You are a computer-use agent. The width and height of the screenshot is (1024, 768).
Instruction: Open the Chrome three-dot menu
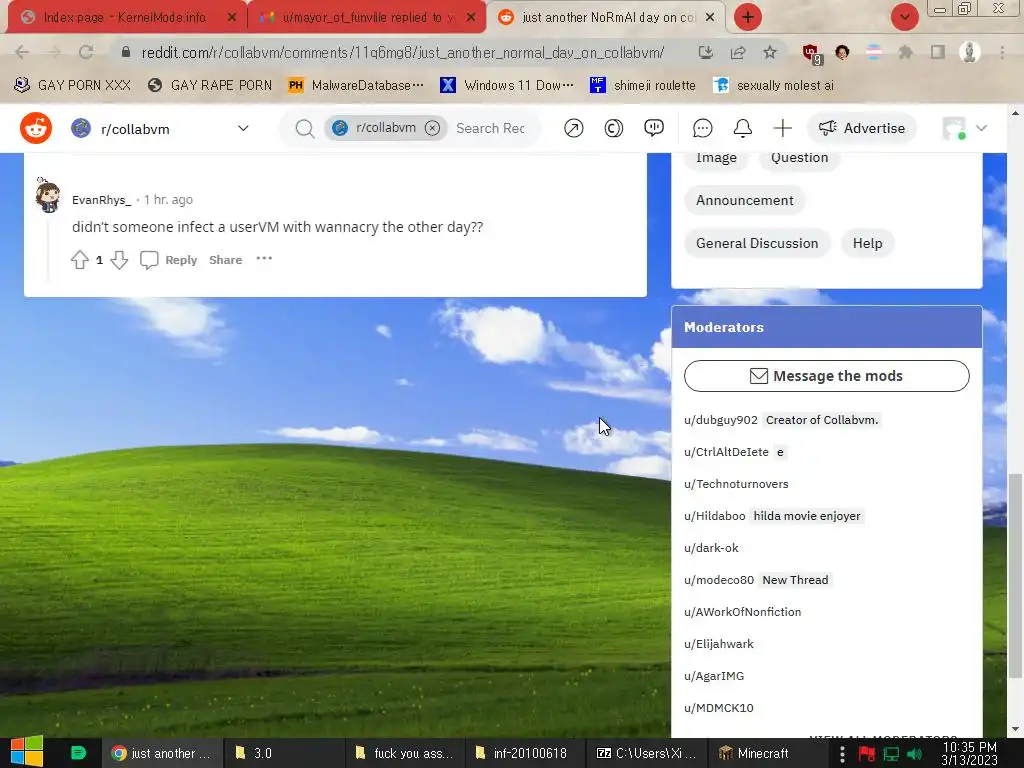(1002, 52)
